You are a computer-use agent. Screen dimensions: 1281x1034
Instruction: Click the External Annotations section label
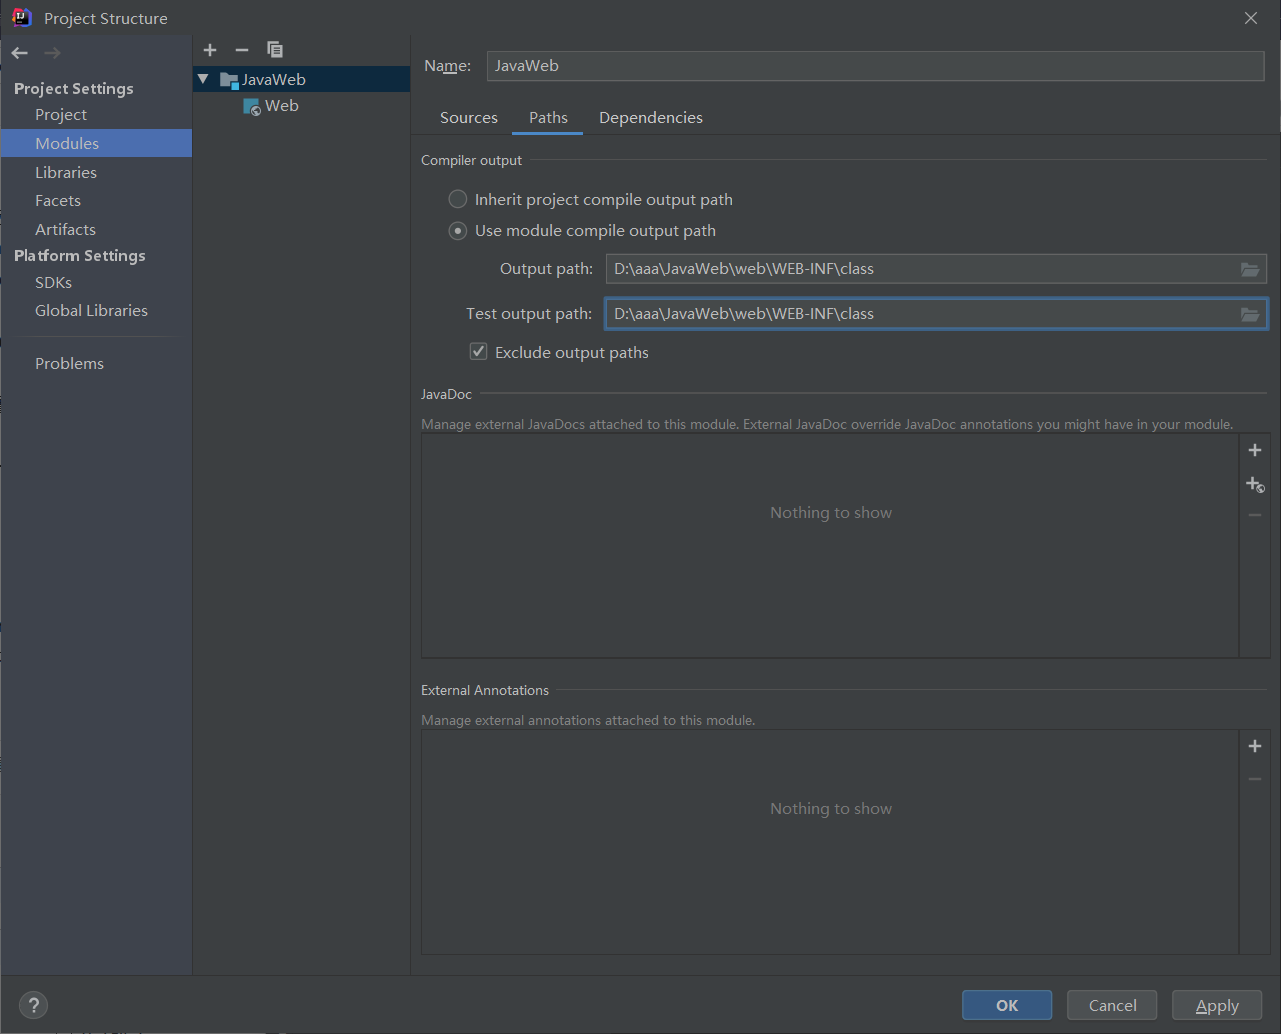[x=485, y=691]
